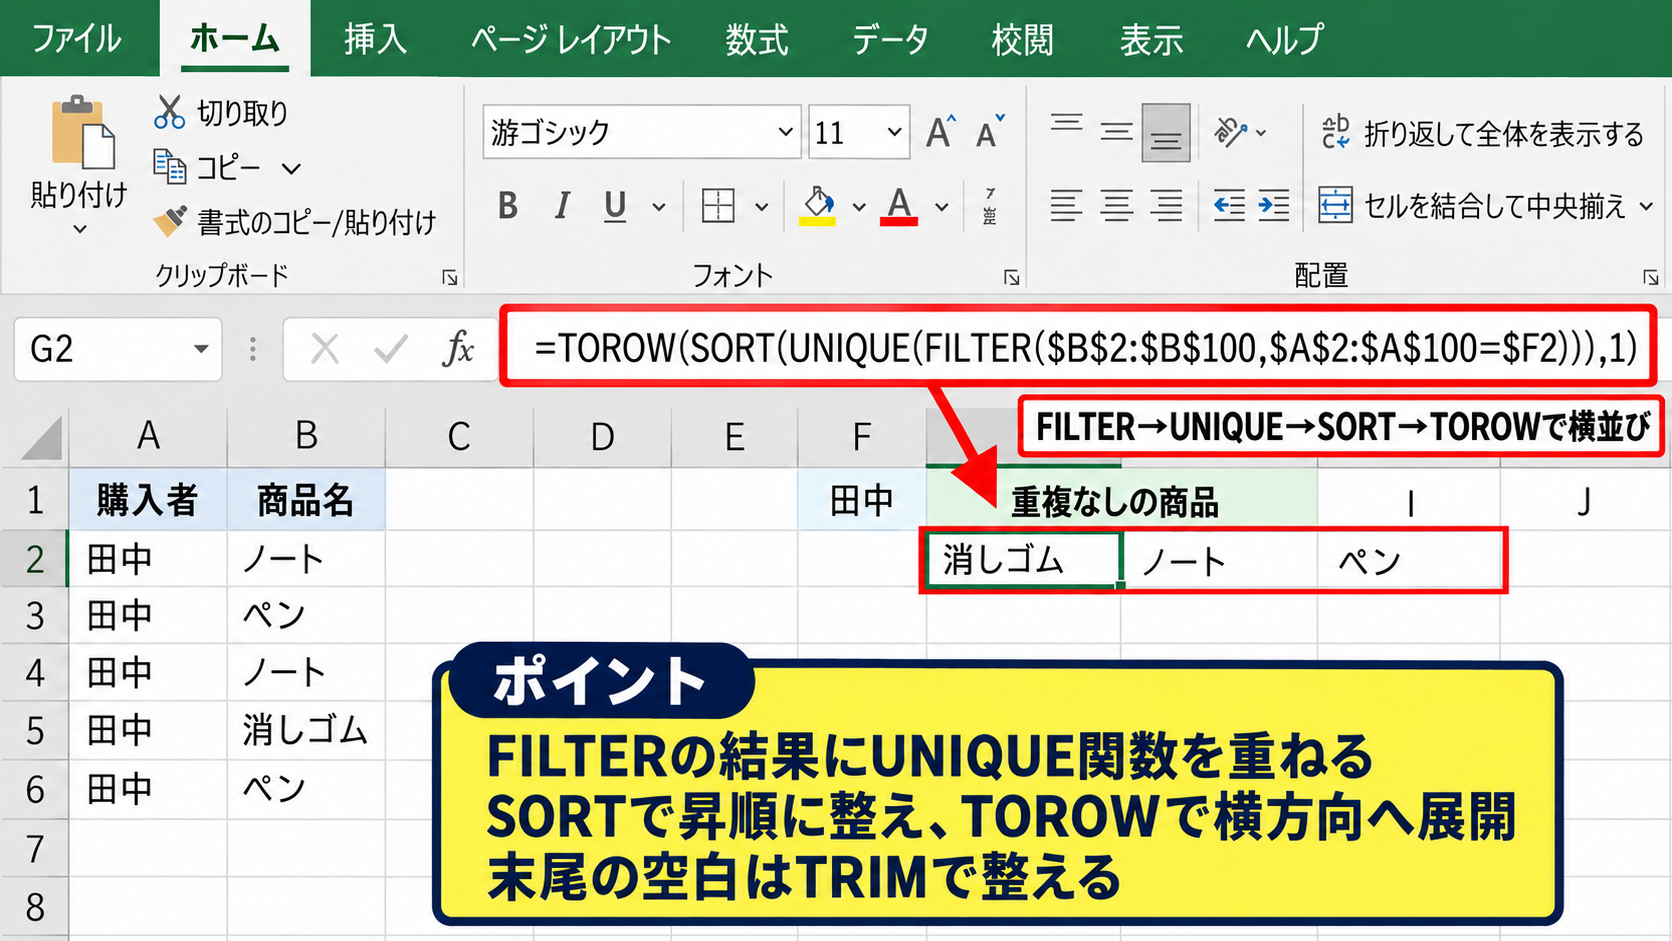Select cell G2 containing 消しゴム

tap(1022, 559)
